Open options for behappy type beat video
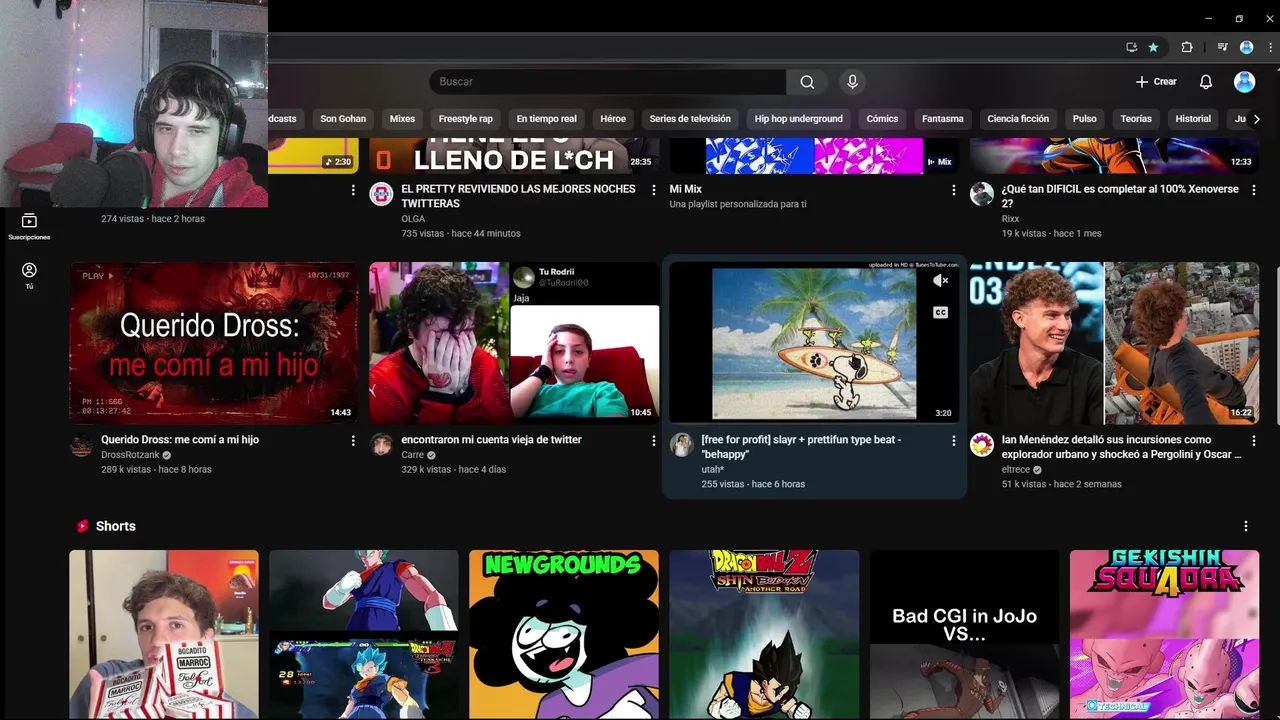 [953, 440]
